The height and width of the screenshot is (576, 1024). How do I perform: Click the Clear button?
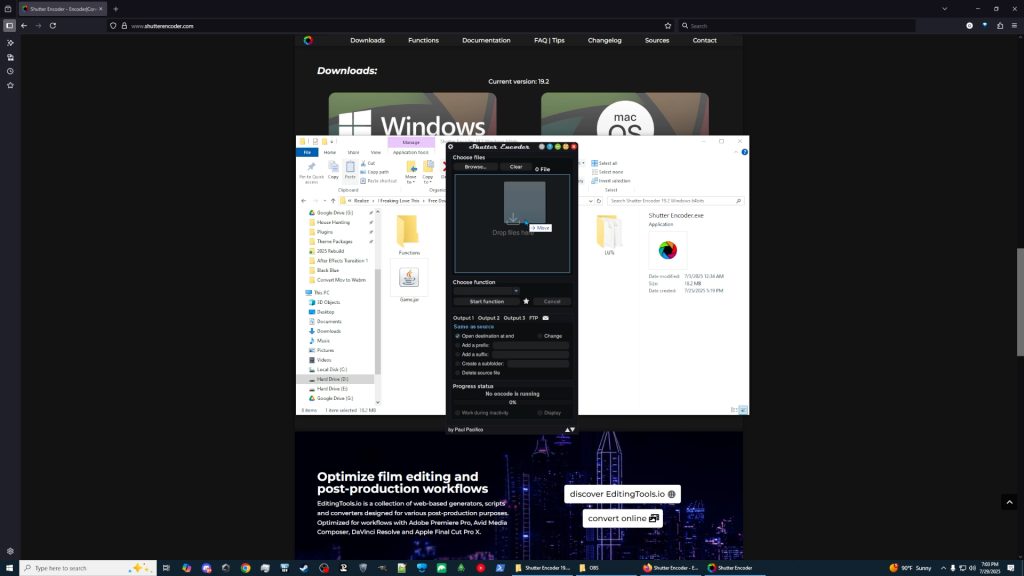pos(516,167)
